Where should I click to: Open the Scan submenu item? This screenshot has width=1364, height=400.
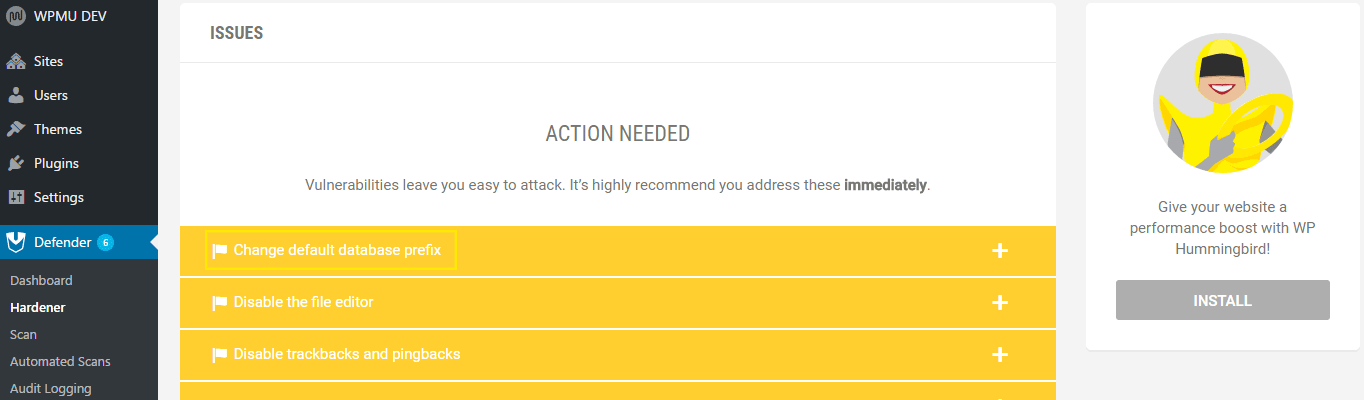[x=24, y=335]
